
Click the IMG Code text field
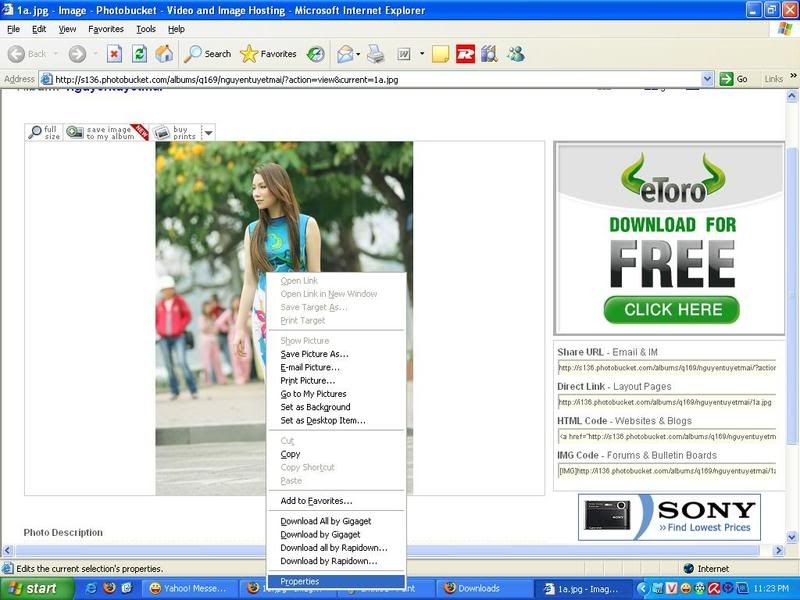click(x=667, y=470)
